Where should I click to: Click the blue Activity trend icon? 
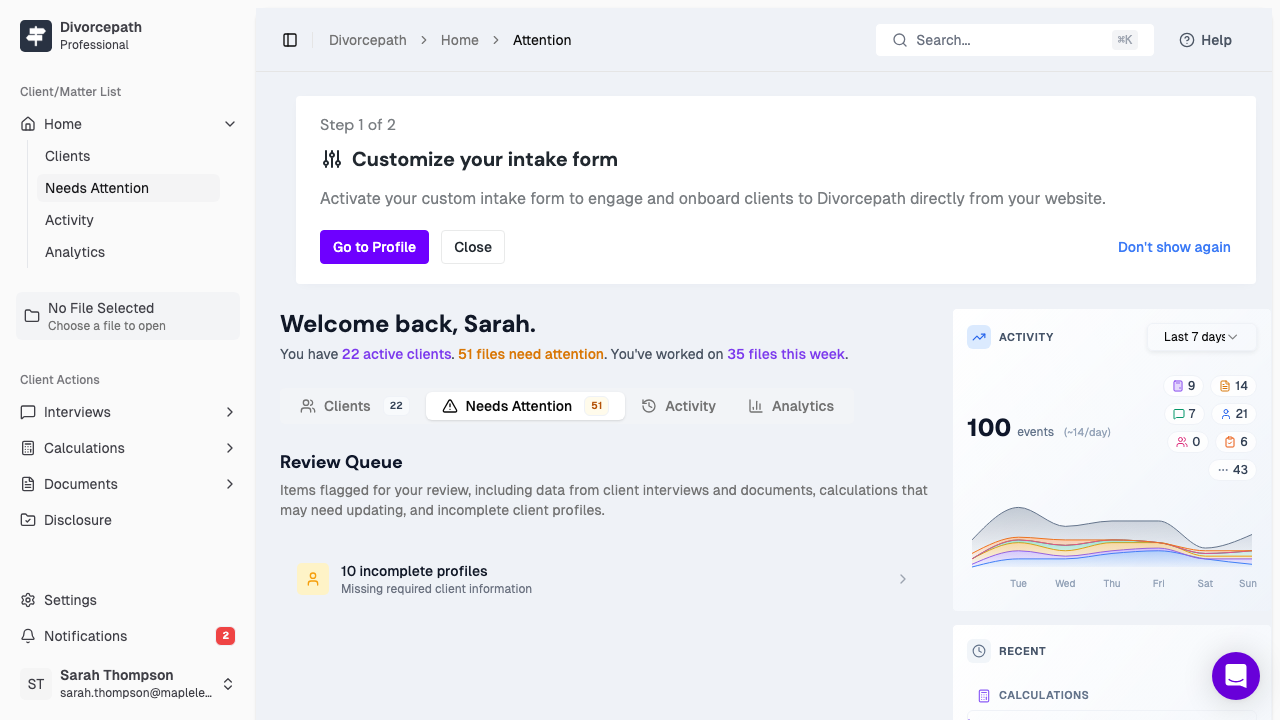(x=979, y=337)
